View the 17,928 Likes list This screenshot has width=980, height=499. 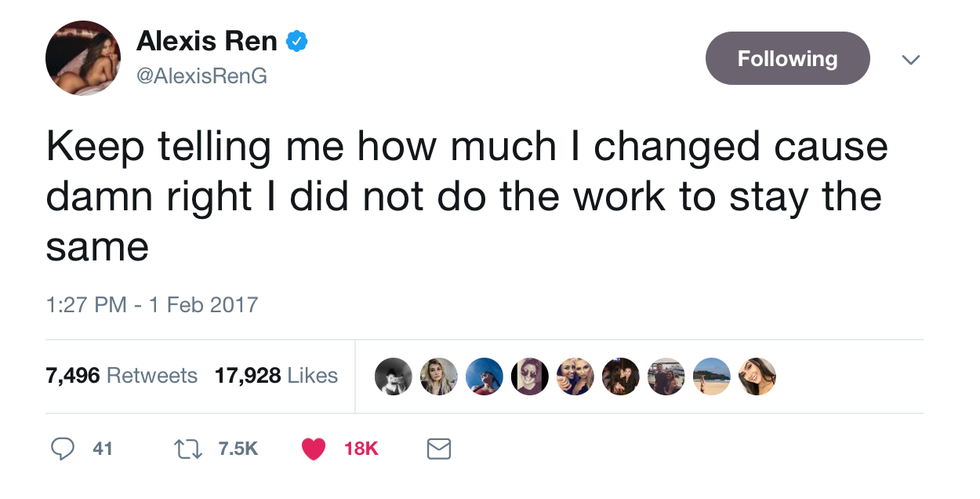pyautogui.click(x=276, y=376)
